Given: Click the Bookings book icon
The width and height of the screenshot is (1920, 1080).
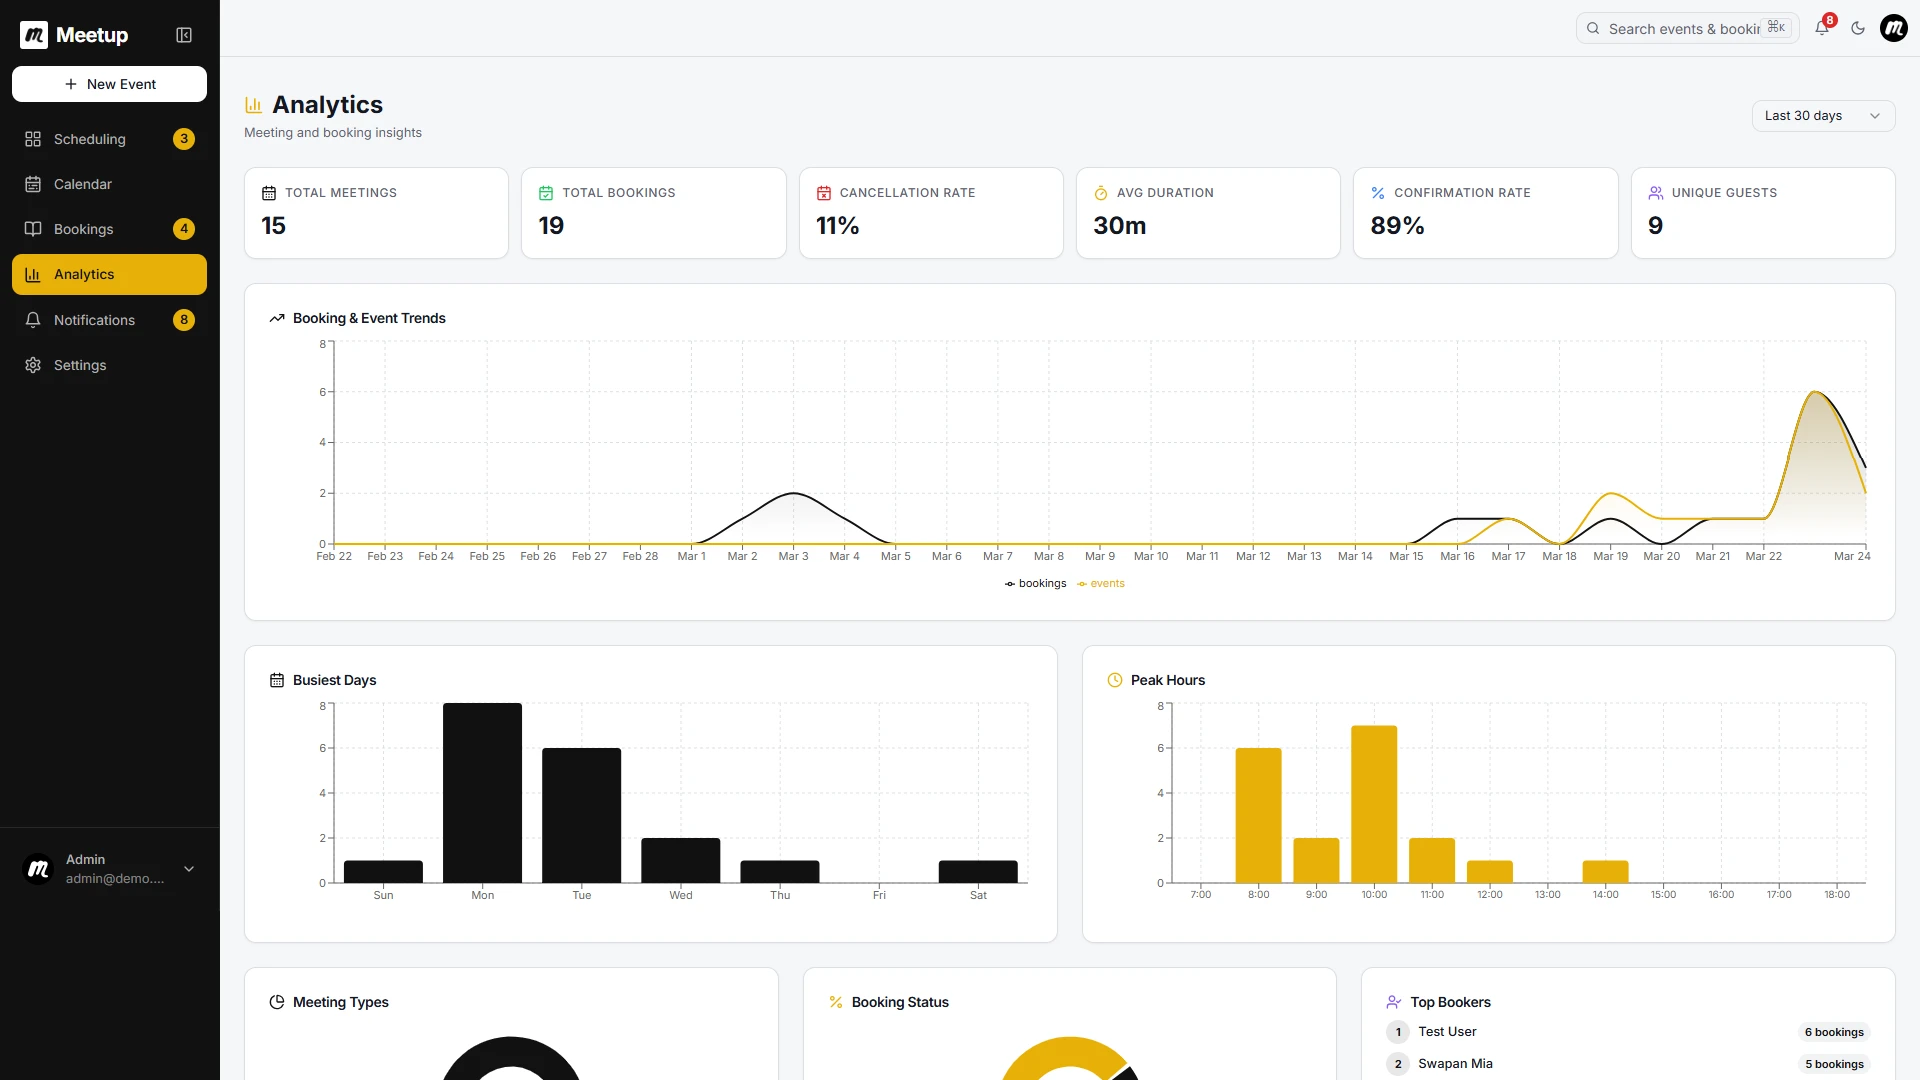Looking at the screenshot, I should 33,229.
